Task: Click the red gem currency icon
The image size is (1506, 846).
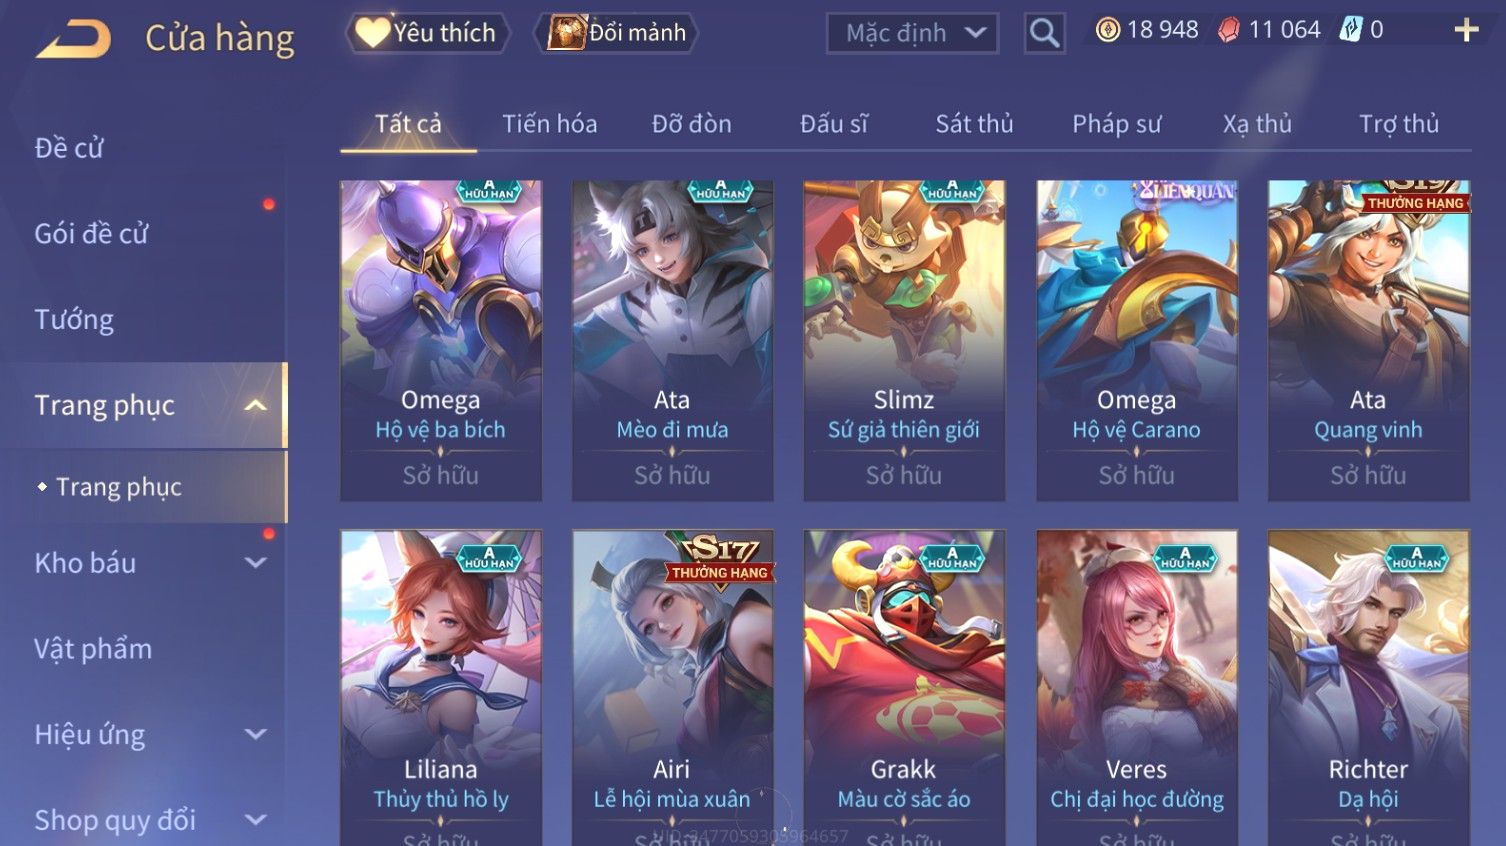Action: click(x=1229, y=30)
